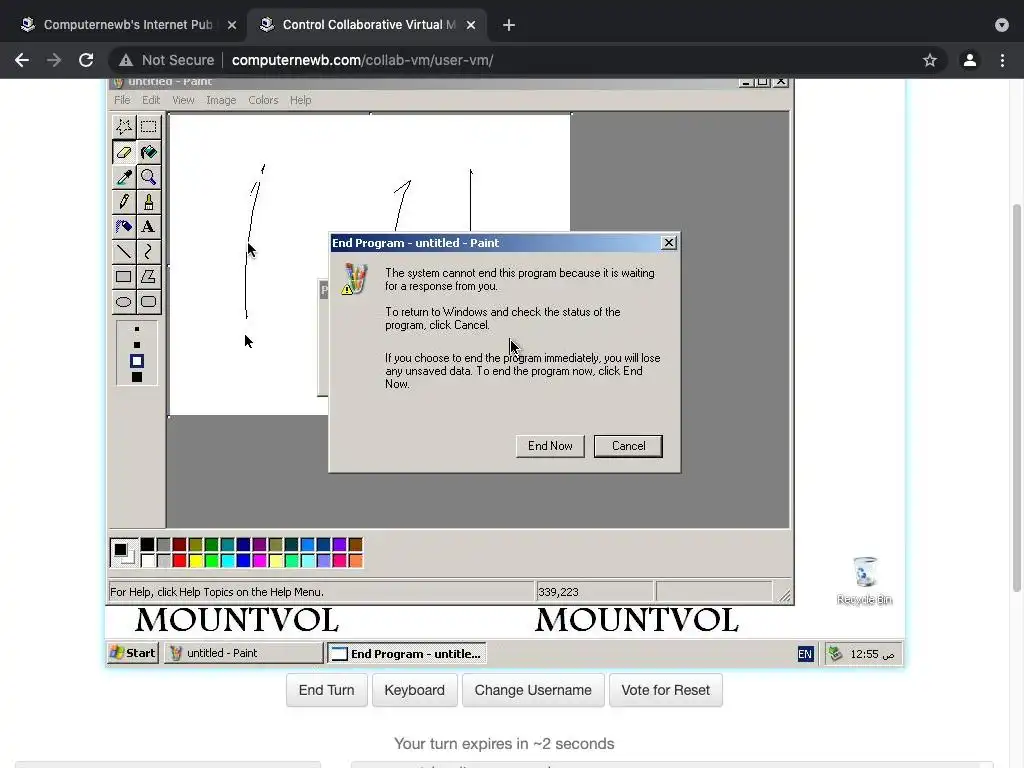The width and height of the screenshot is (1024, 768).
Task: Choose the Fill With Color bucket tool
Action: click(x=149, y=152)
